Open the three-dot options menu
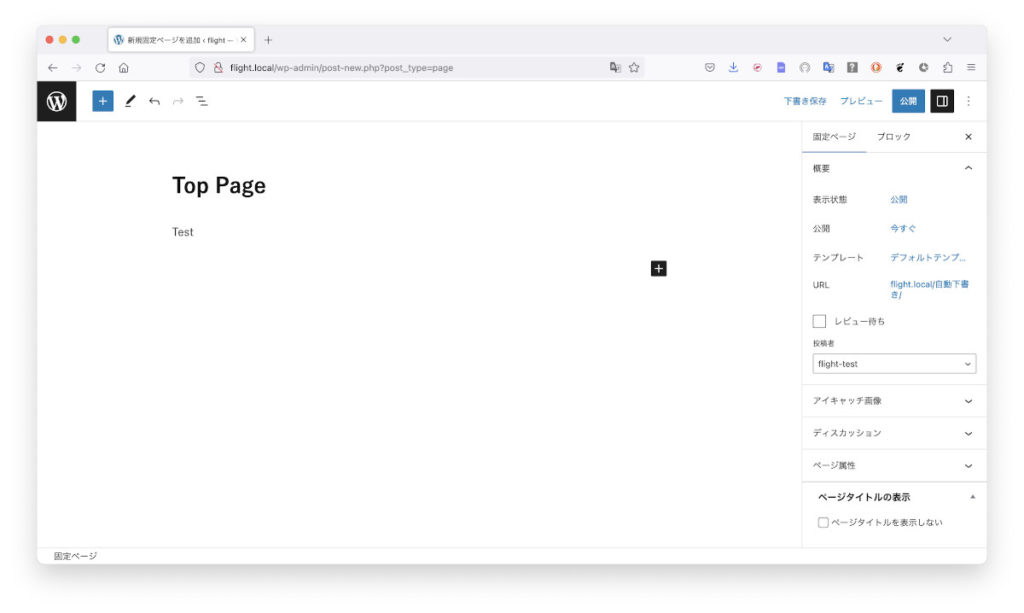The height and width of the screenshot is (613, 1024). tap(968, 101)
